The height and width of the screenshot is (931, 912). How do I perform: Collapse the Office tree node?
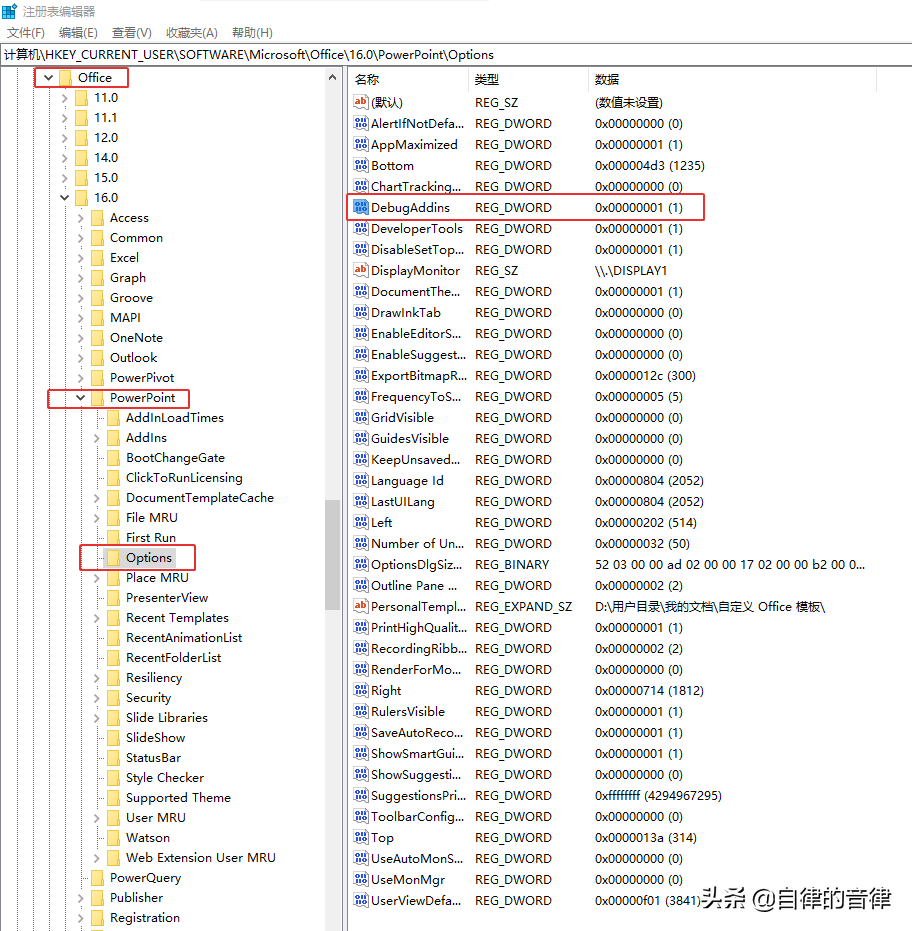click(48, 78)
